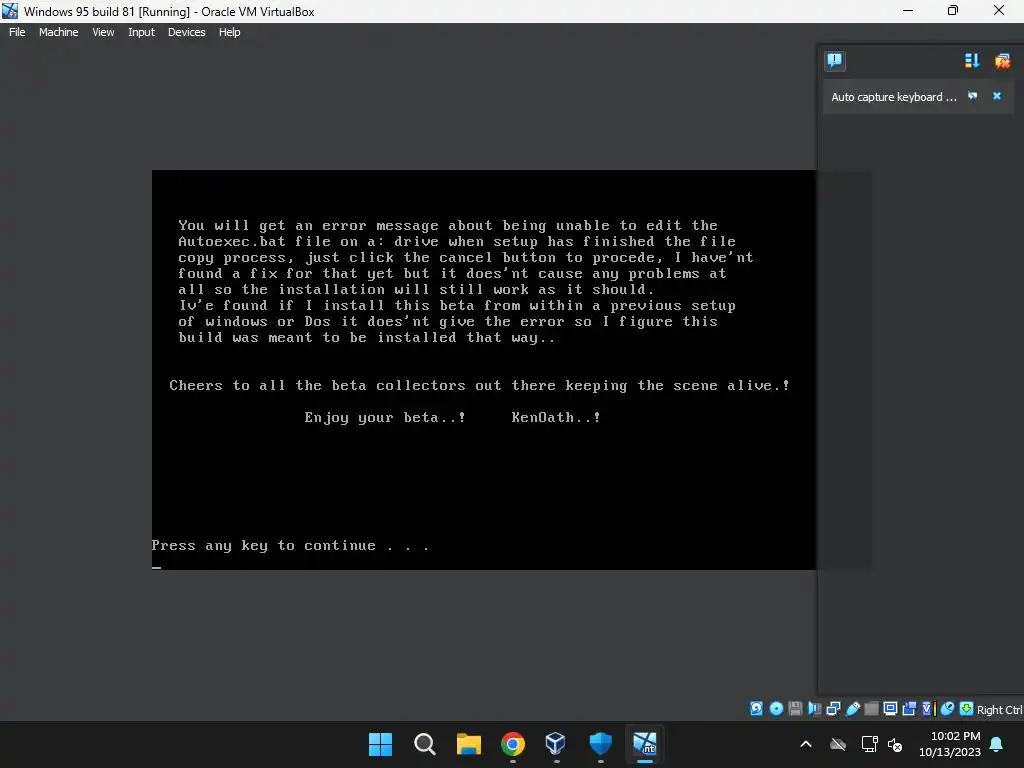The height and width of the screenshot is (768, 1024).
Task: Select the running Windows 95 VM taskbar icon
Action: [645, 744]
